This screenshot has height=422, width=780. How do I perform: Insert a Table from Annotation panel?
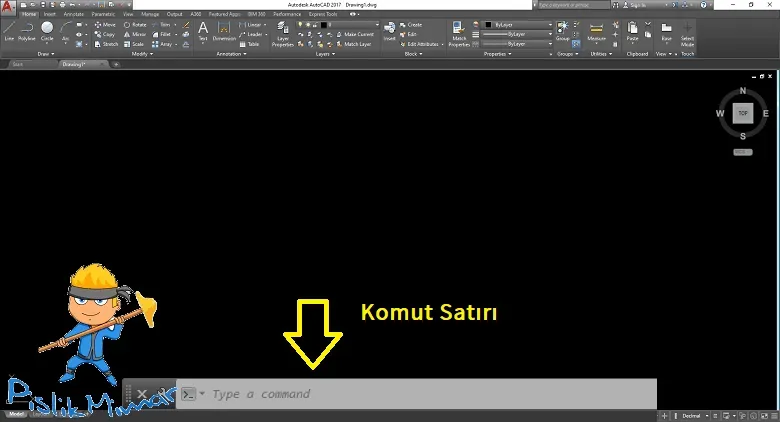[249, 44]
